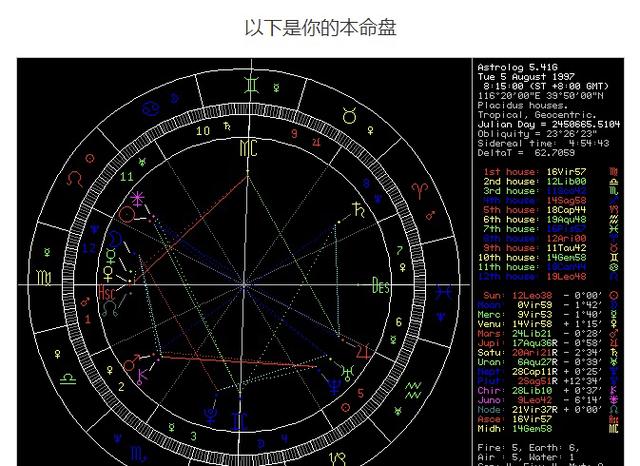Click the '5th house: 18Cap44' row
This screenshot has height=466, width=640.
550,210
